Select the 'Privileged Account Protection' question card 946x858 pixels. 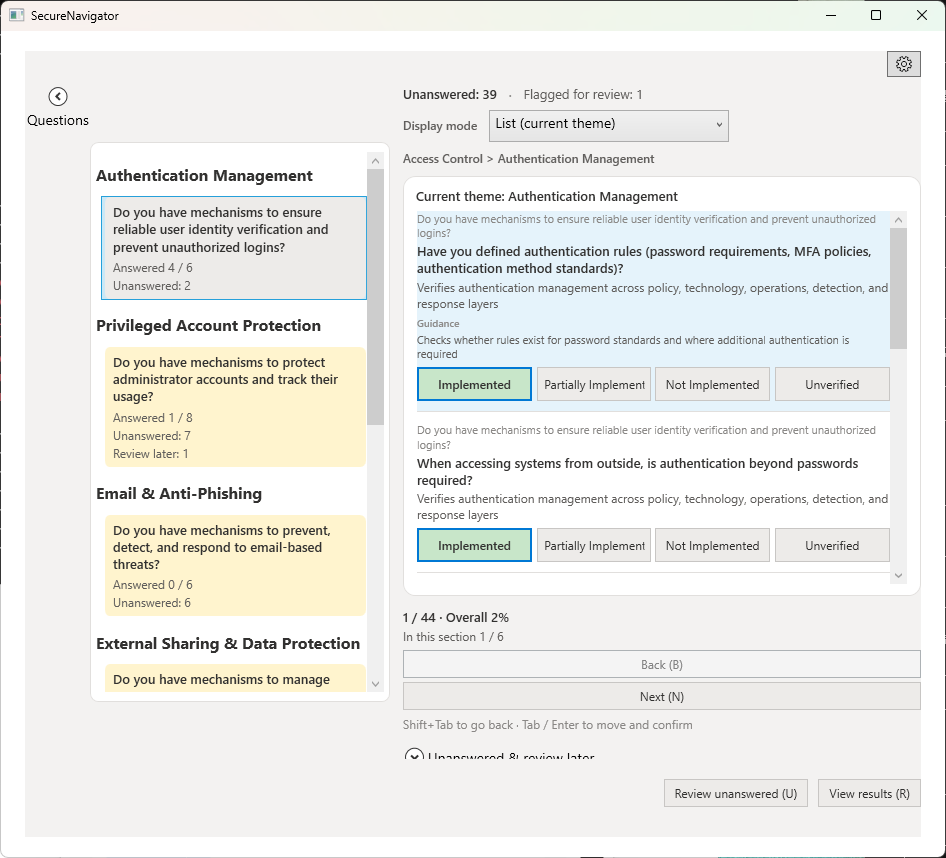(232, 407)
